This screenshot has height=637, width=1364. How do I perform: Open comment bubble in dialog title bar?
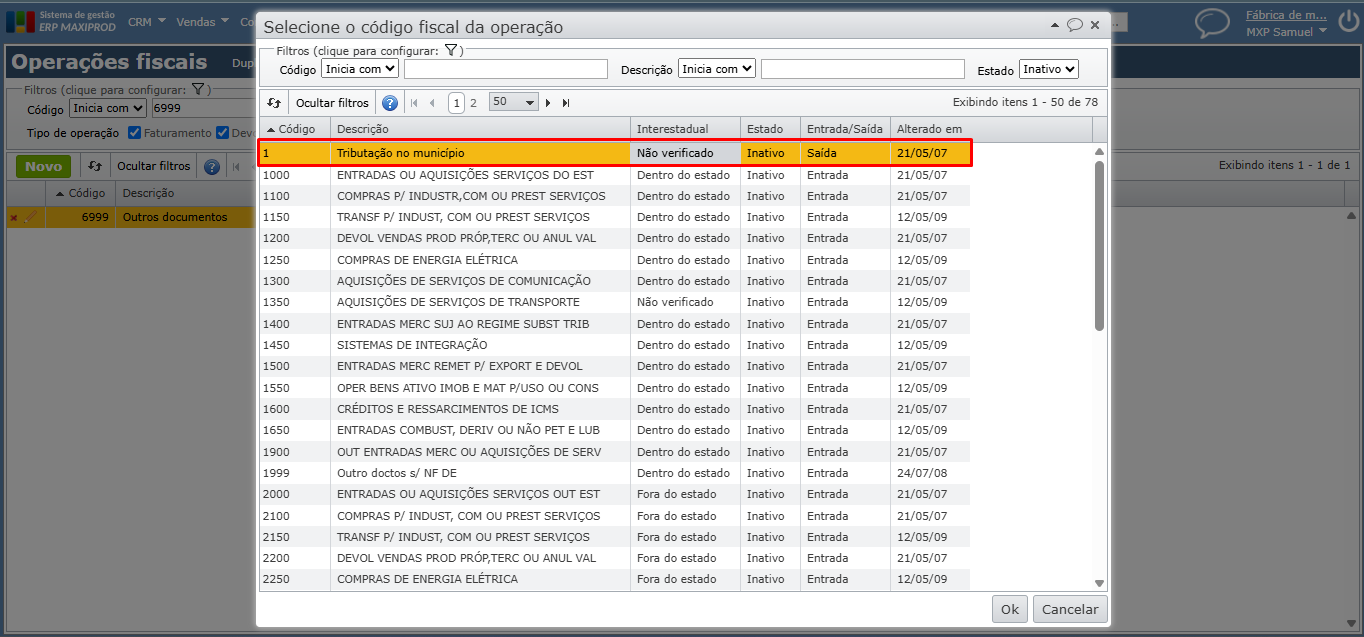pyautogui.click(x=1075, y=25)
